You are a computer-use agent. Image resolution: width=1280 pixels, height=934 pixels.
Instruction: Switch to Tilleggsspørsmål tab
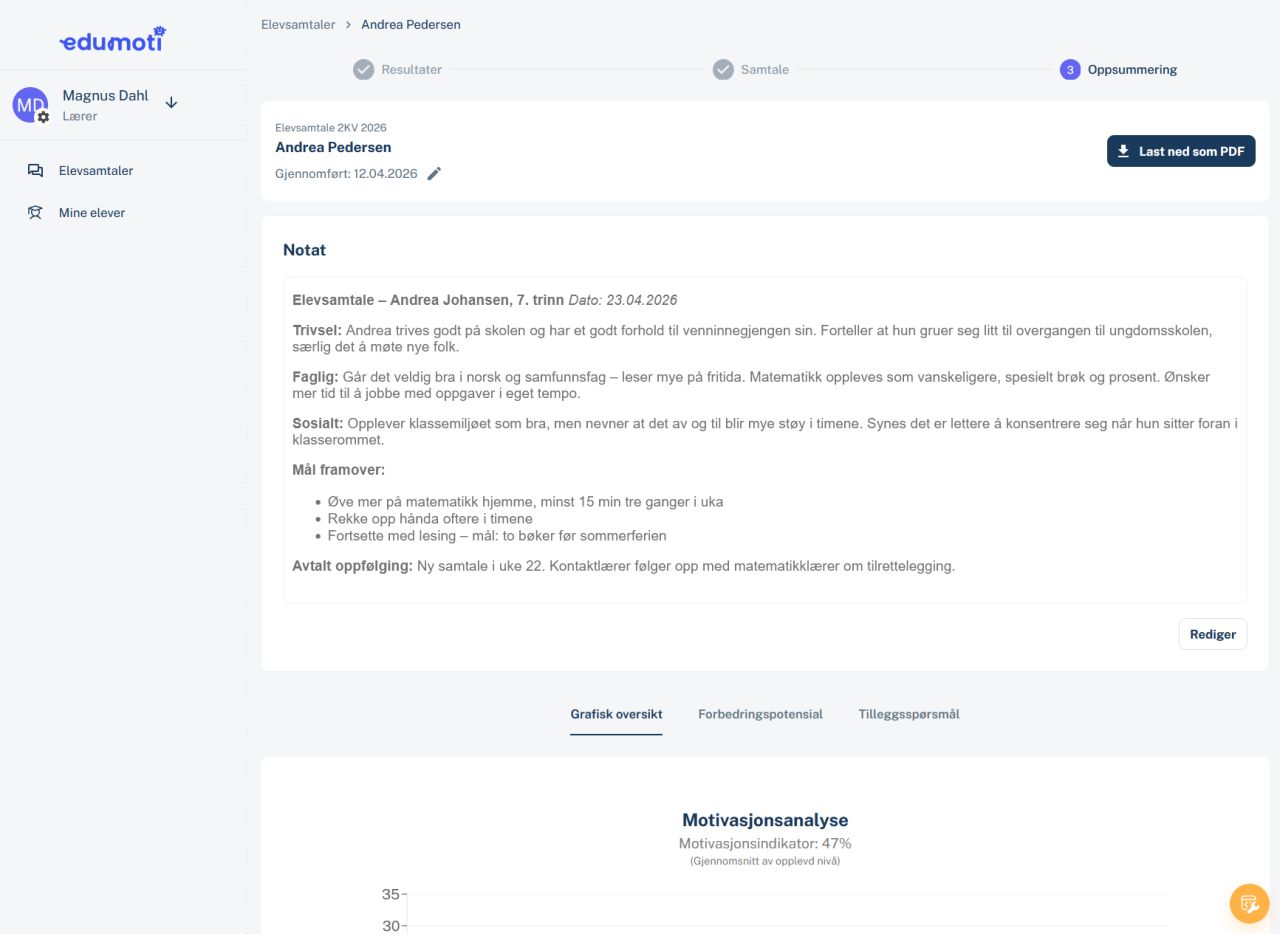[x=909, y=714]
